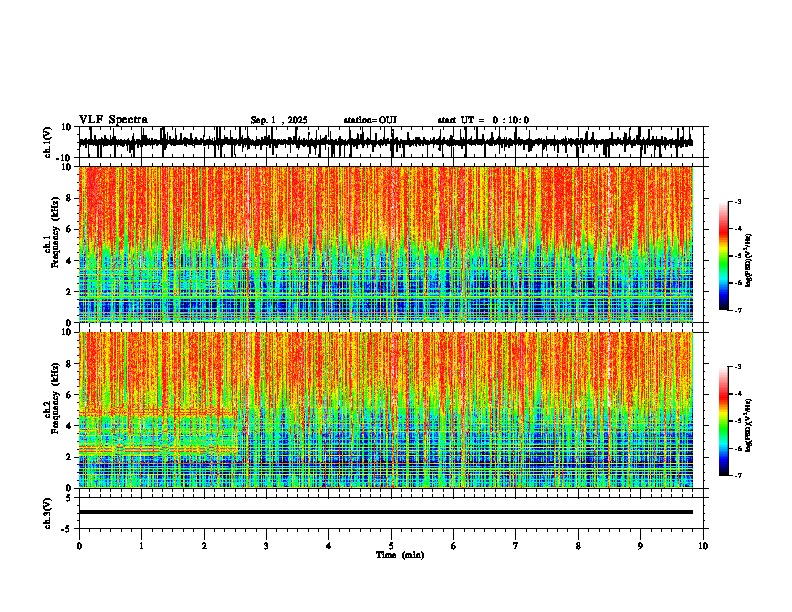This screenshot has width=792, height=612.
Task: Click time axis tick label 10 at the right end
Action: tap(703, 546)
